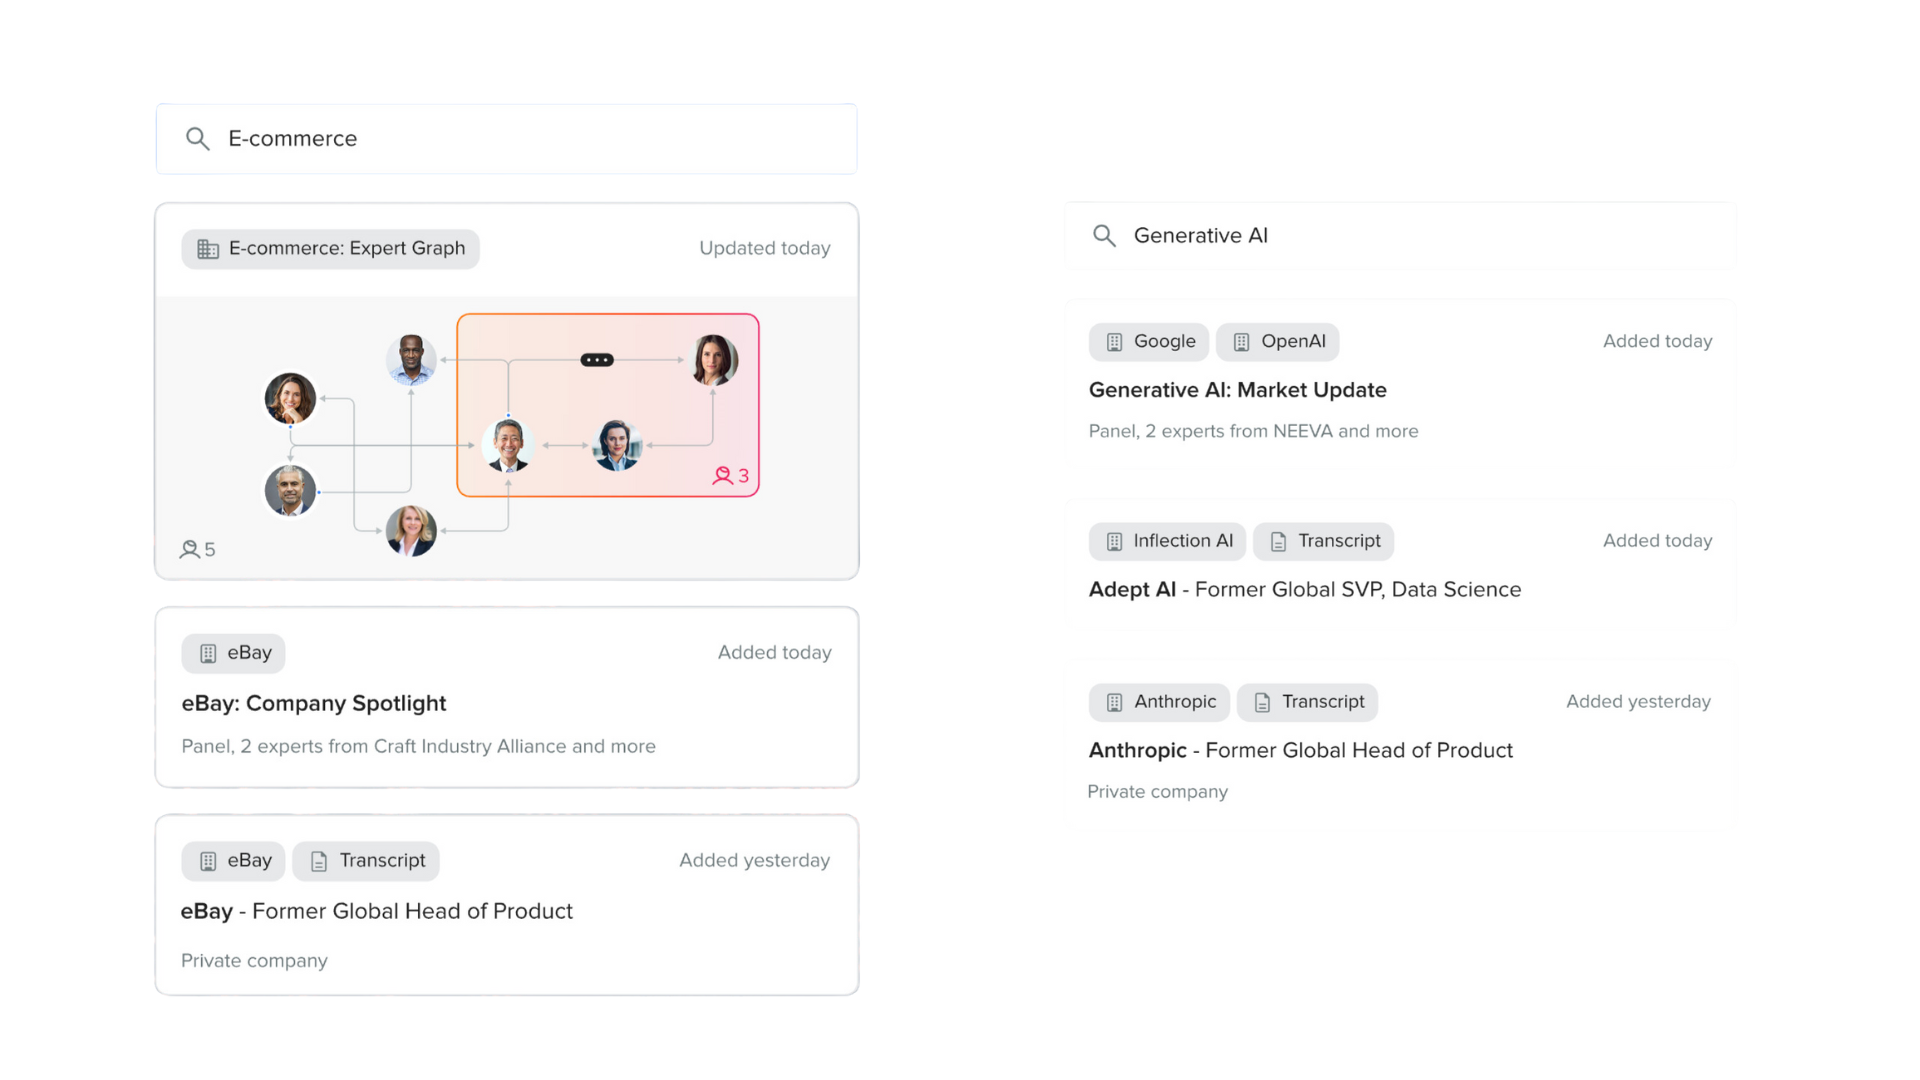Click the pink 3-experts group count icon
The height and width of the screenshot is (1080, 1920).
pyautogui.click(x=722, y=476)
